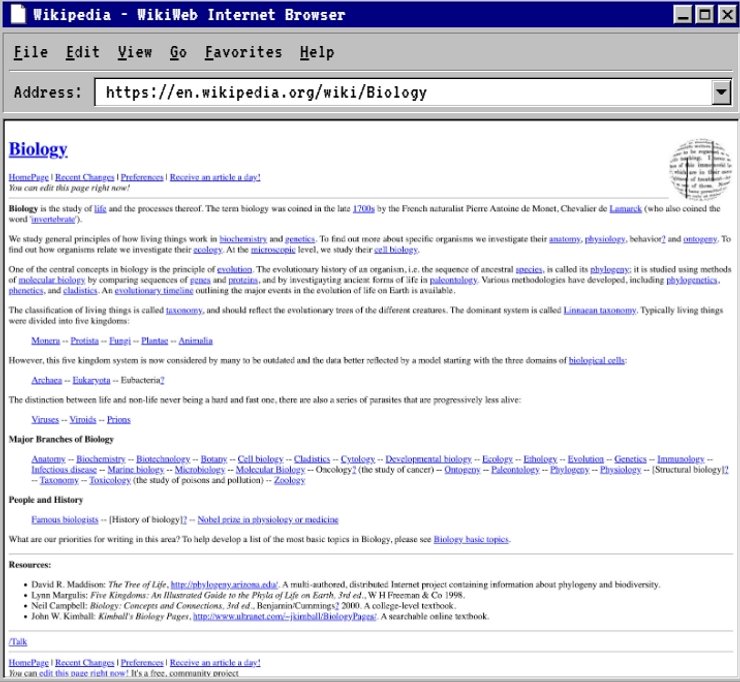The height and width of the screenshot is (682, 740).
Task: Open the Zoology branch link
Action: click(289, 480)
